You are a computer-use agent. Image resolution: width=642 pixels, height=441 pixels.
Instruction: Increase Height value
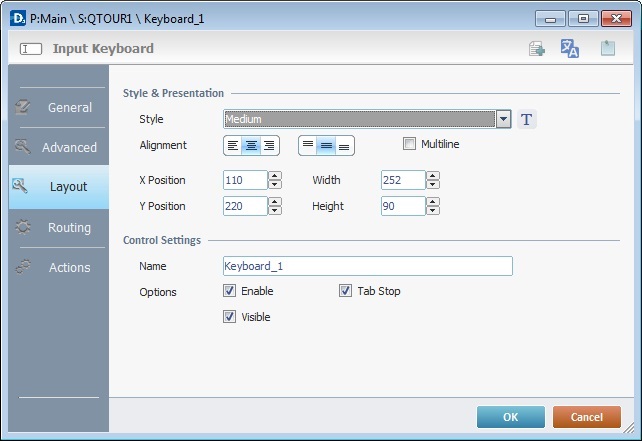[433, 201]
